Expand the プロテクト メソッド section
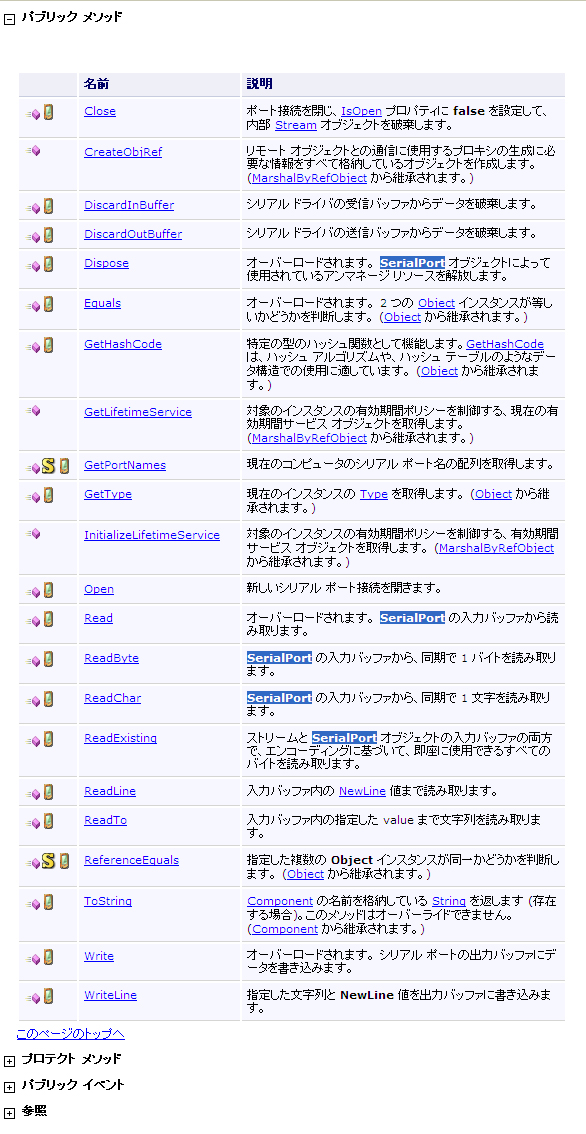 tap(9, 1061)
